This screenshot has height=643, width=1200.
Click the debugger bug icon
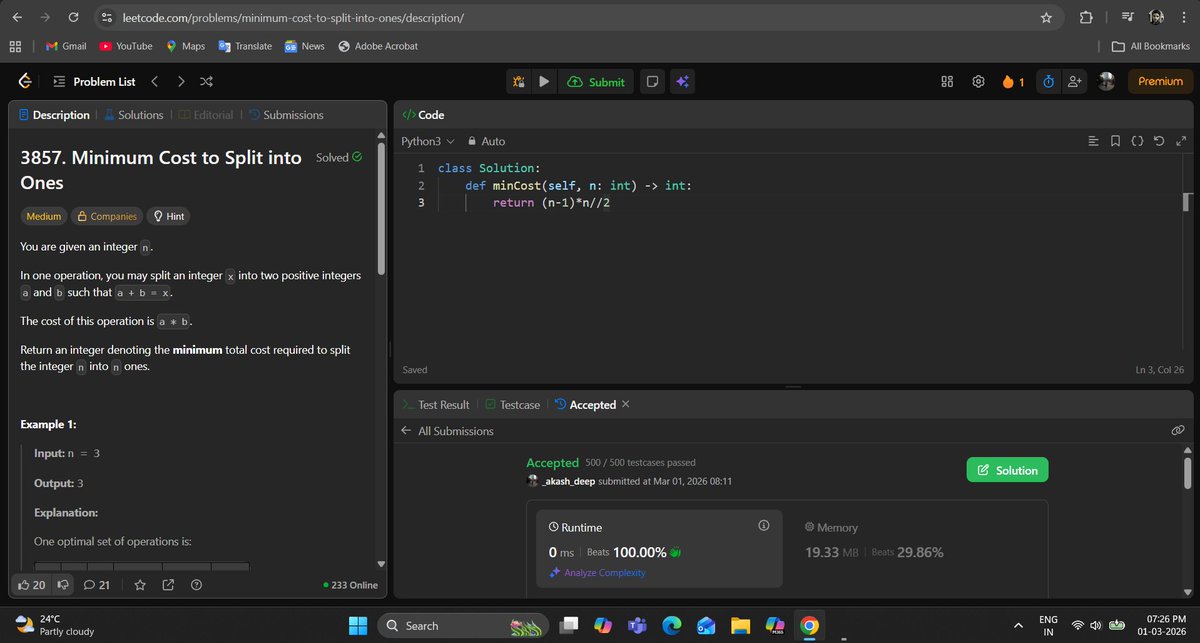point(520,82)
